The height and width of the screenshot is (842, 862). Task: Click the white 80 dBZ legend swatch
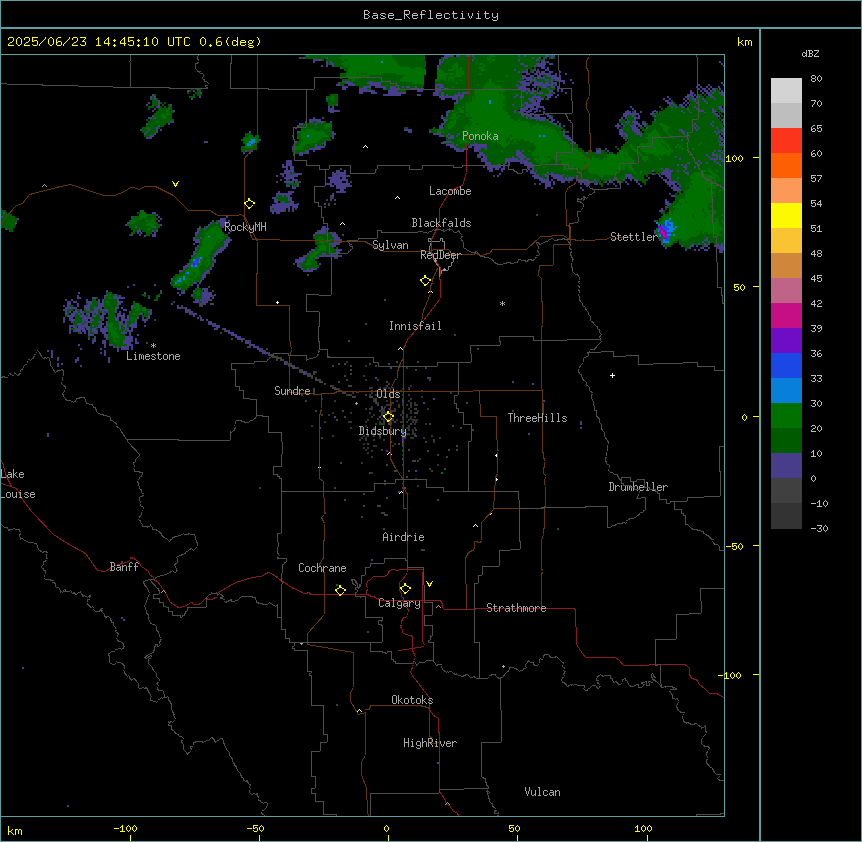coord(786,91)
